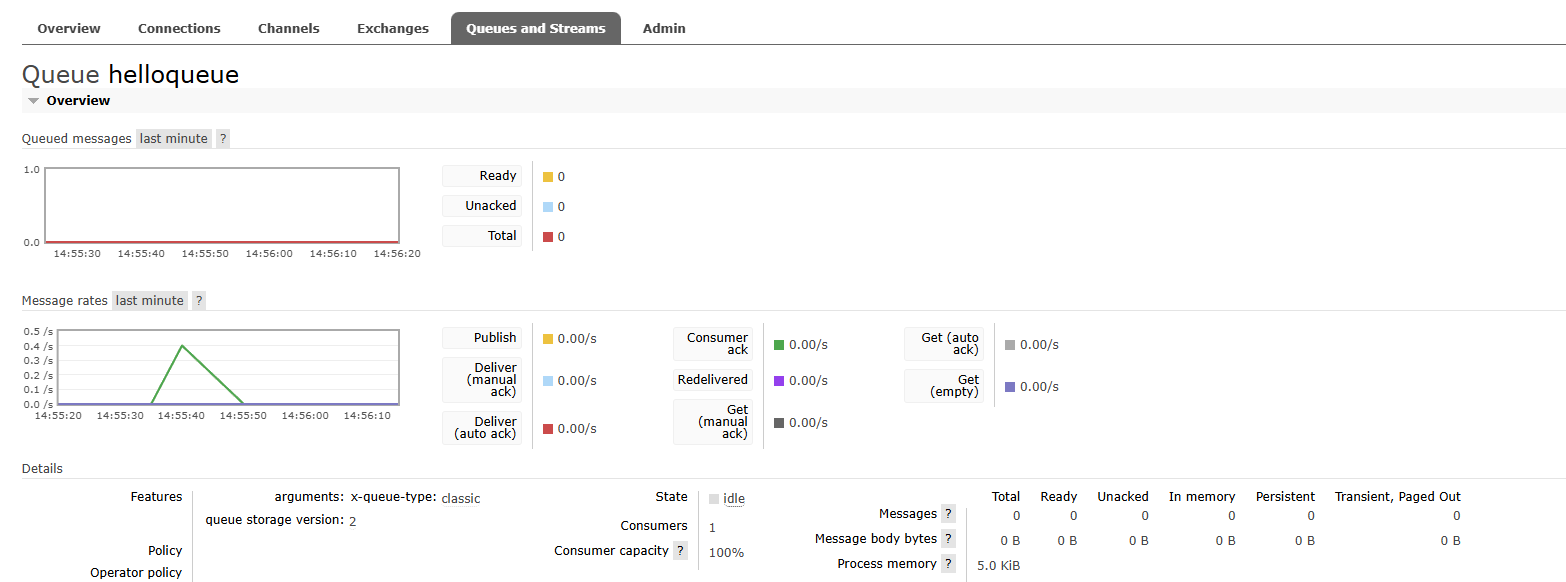Click the Publish legend label

click(x=482, y=338)
